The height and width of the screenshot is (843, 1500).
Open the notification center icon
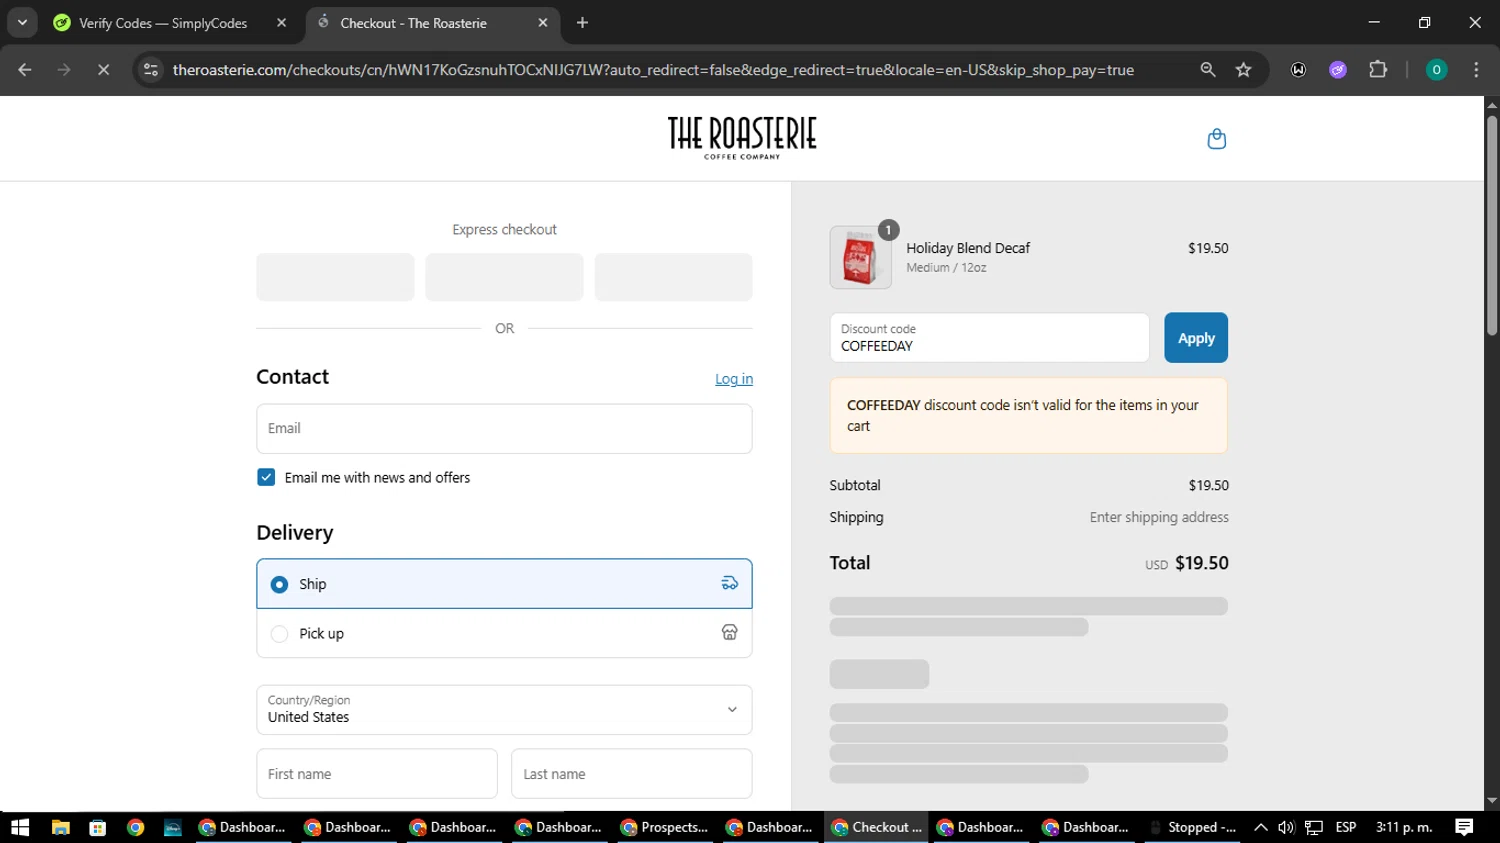click(x=1464, y=827)
